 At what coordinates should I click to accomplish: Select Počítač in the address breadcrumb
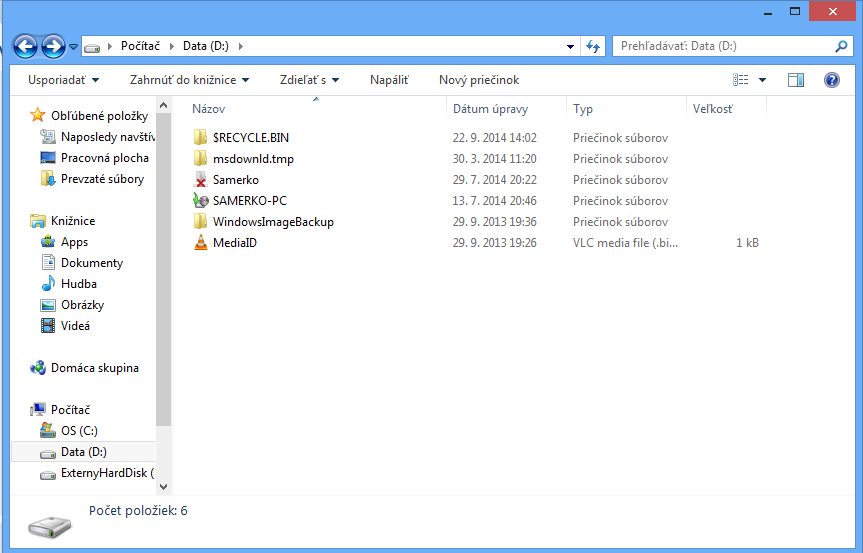140,46
